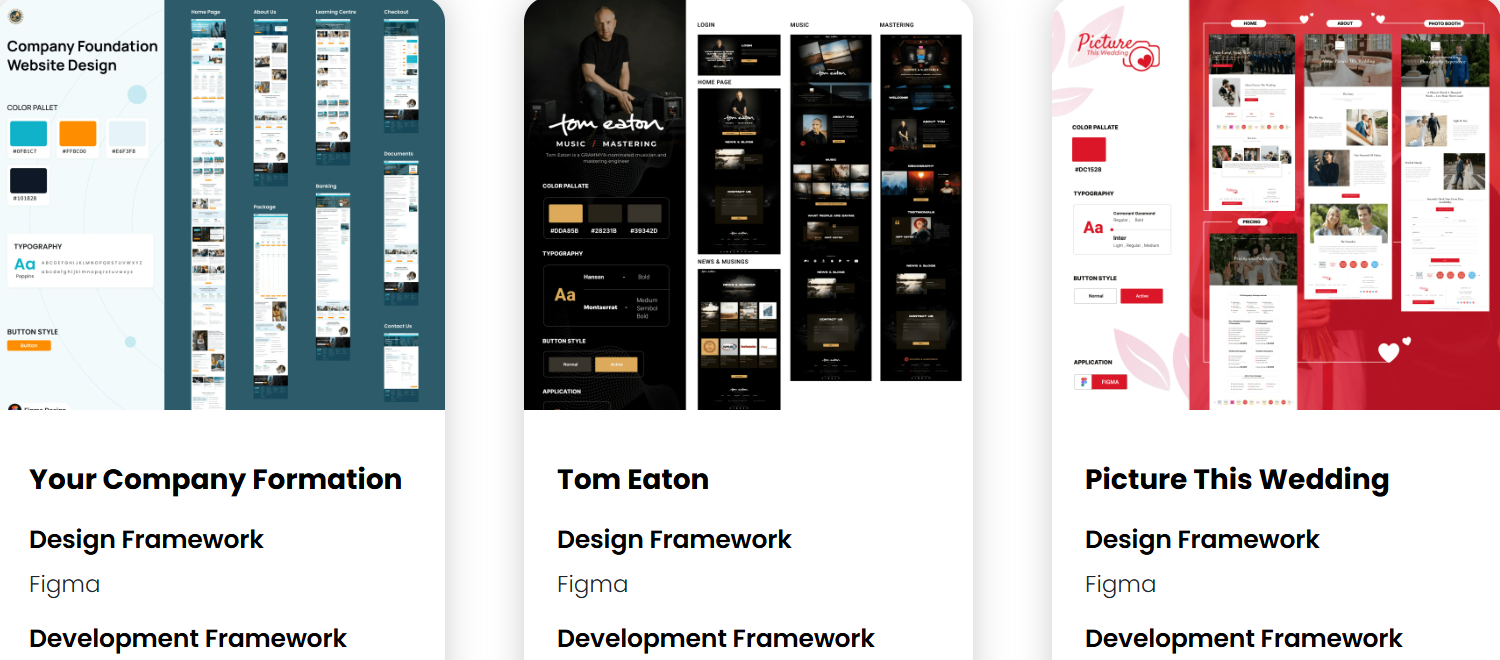Viewport: 1500px width, 660px height.
Task: Open the 'Your Company Formation' project title
Action: (x=216, y=479)
